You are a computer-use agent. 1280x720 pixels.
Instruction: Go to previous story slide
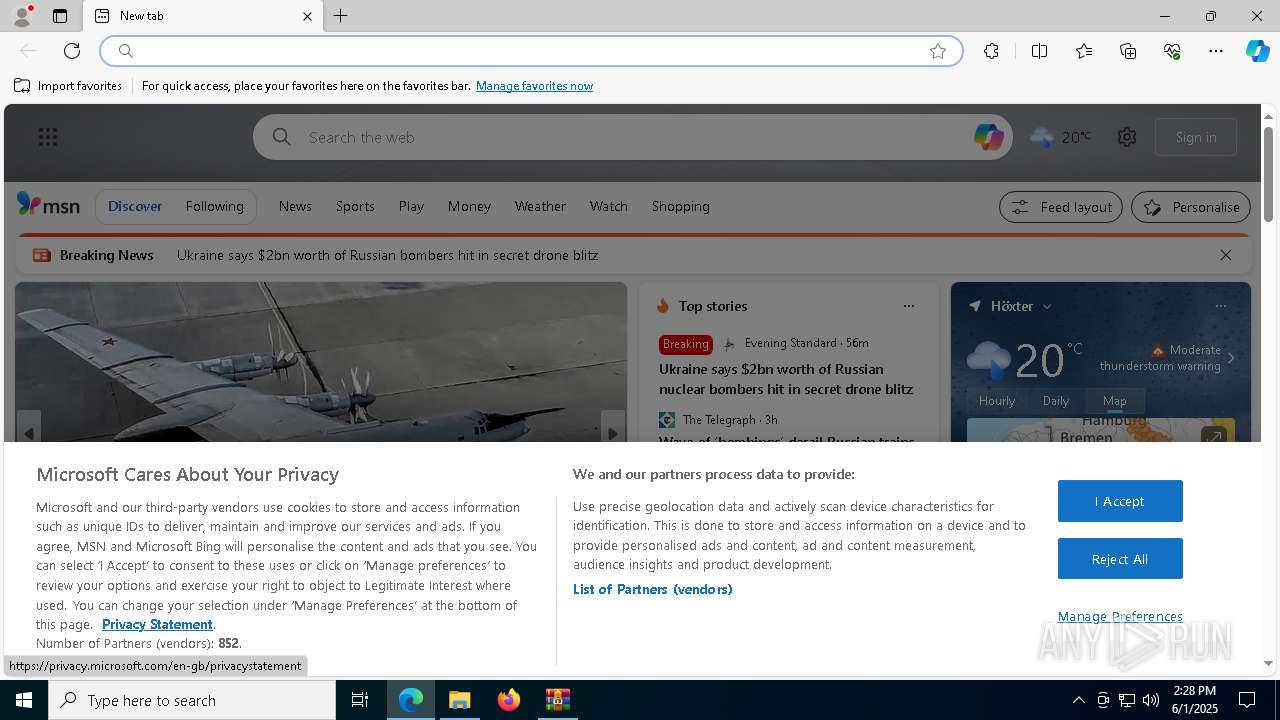[x=29, y=432]
